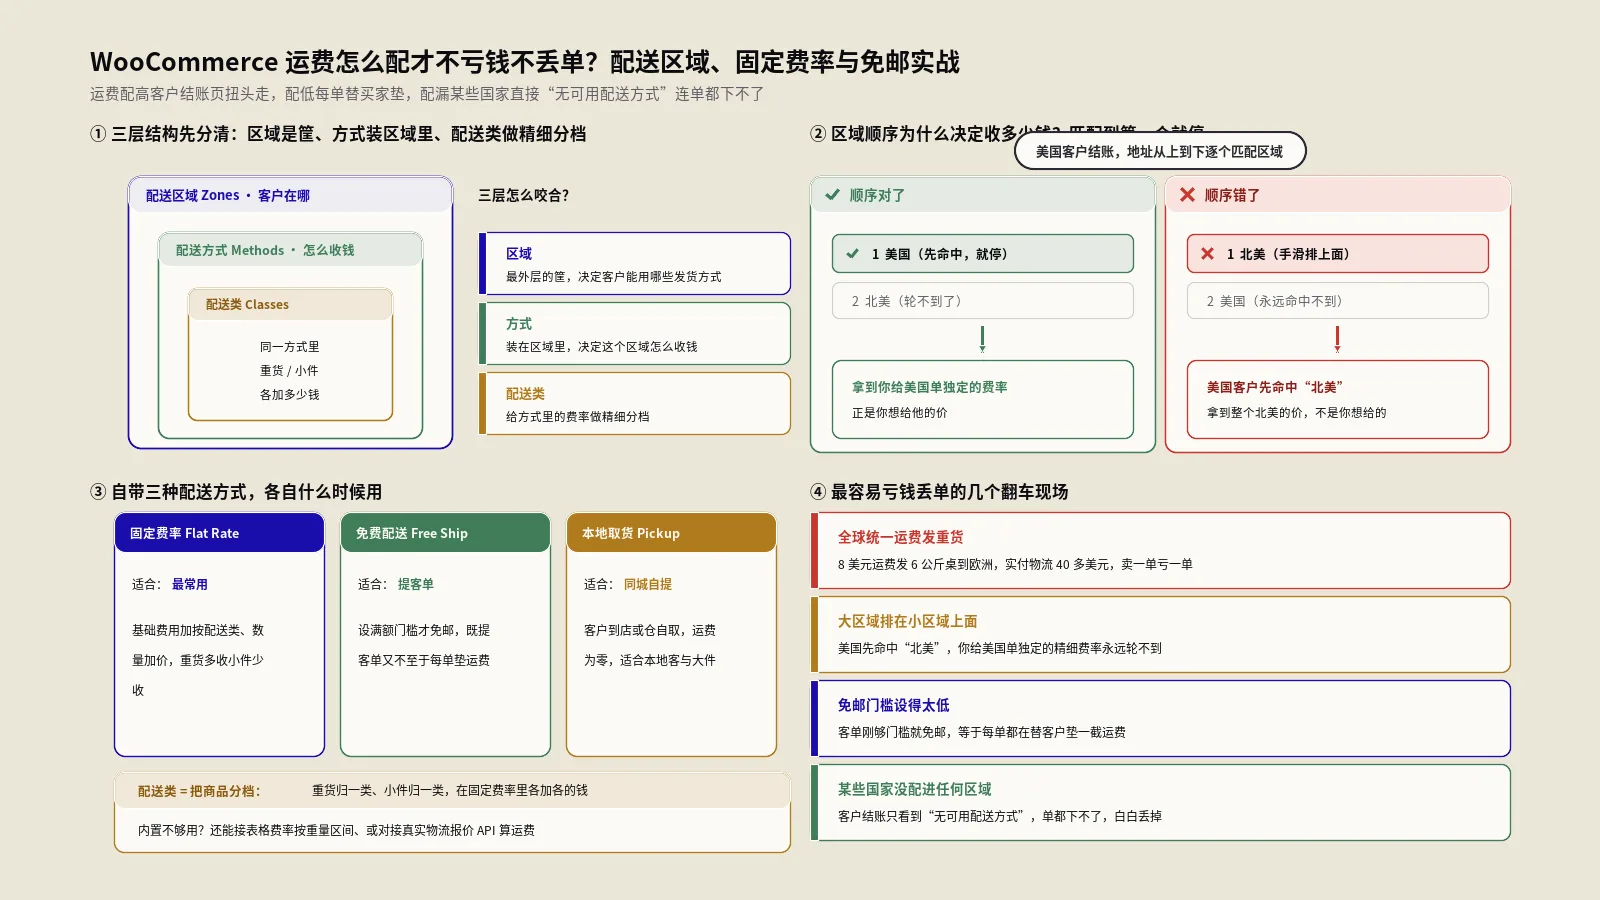
Task: Click the checkmark in the 1 美国 row
Action: click(x=853, y=254)
